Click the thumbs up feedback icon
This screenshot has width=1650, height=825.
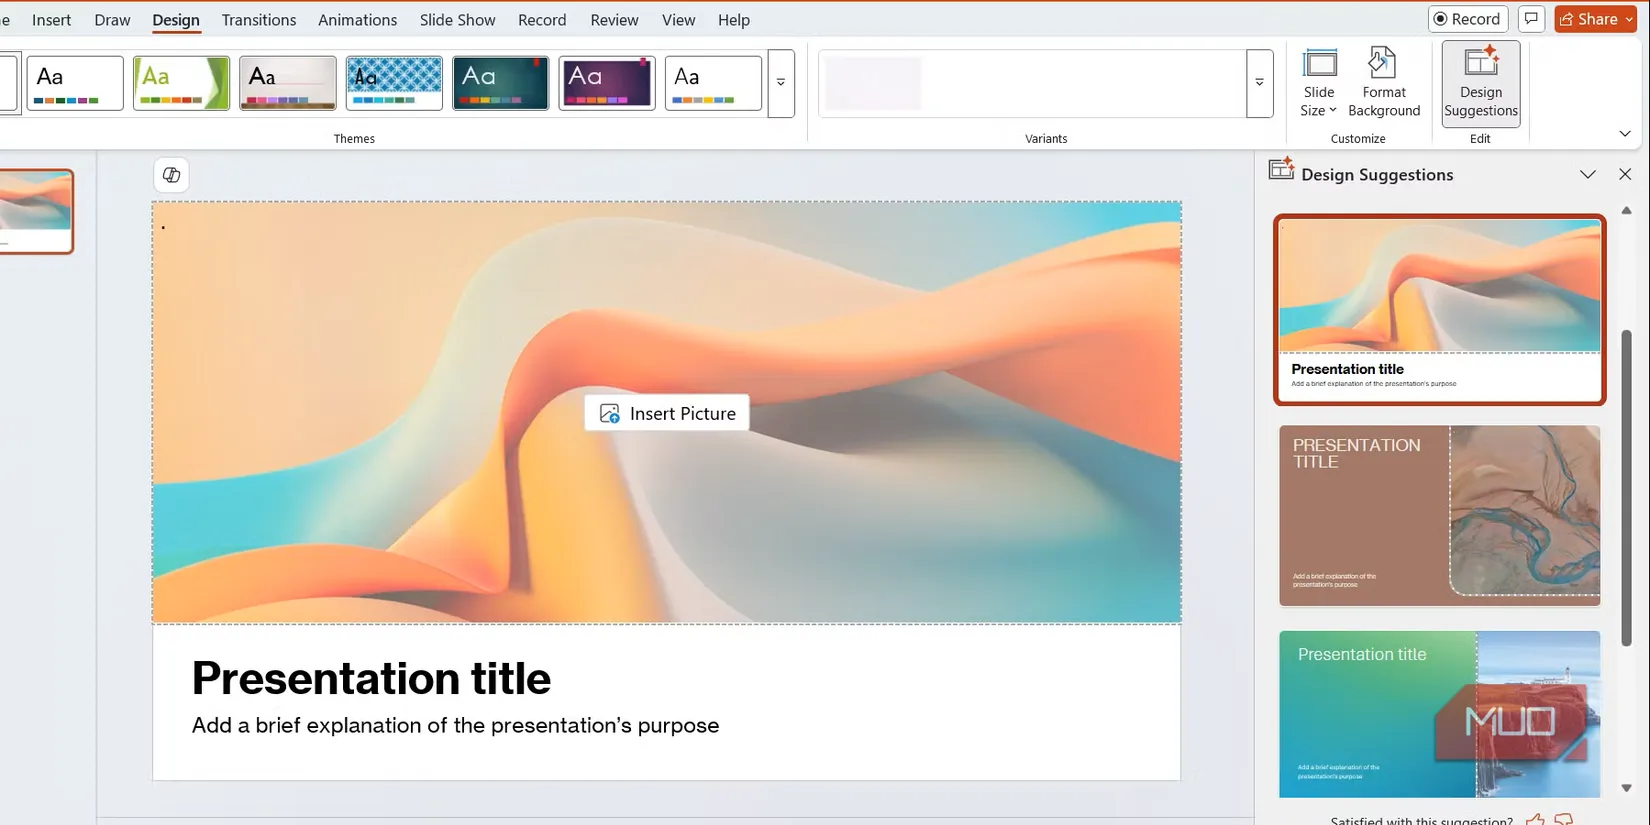coord(1535,819)
